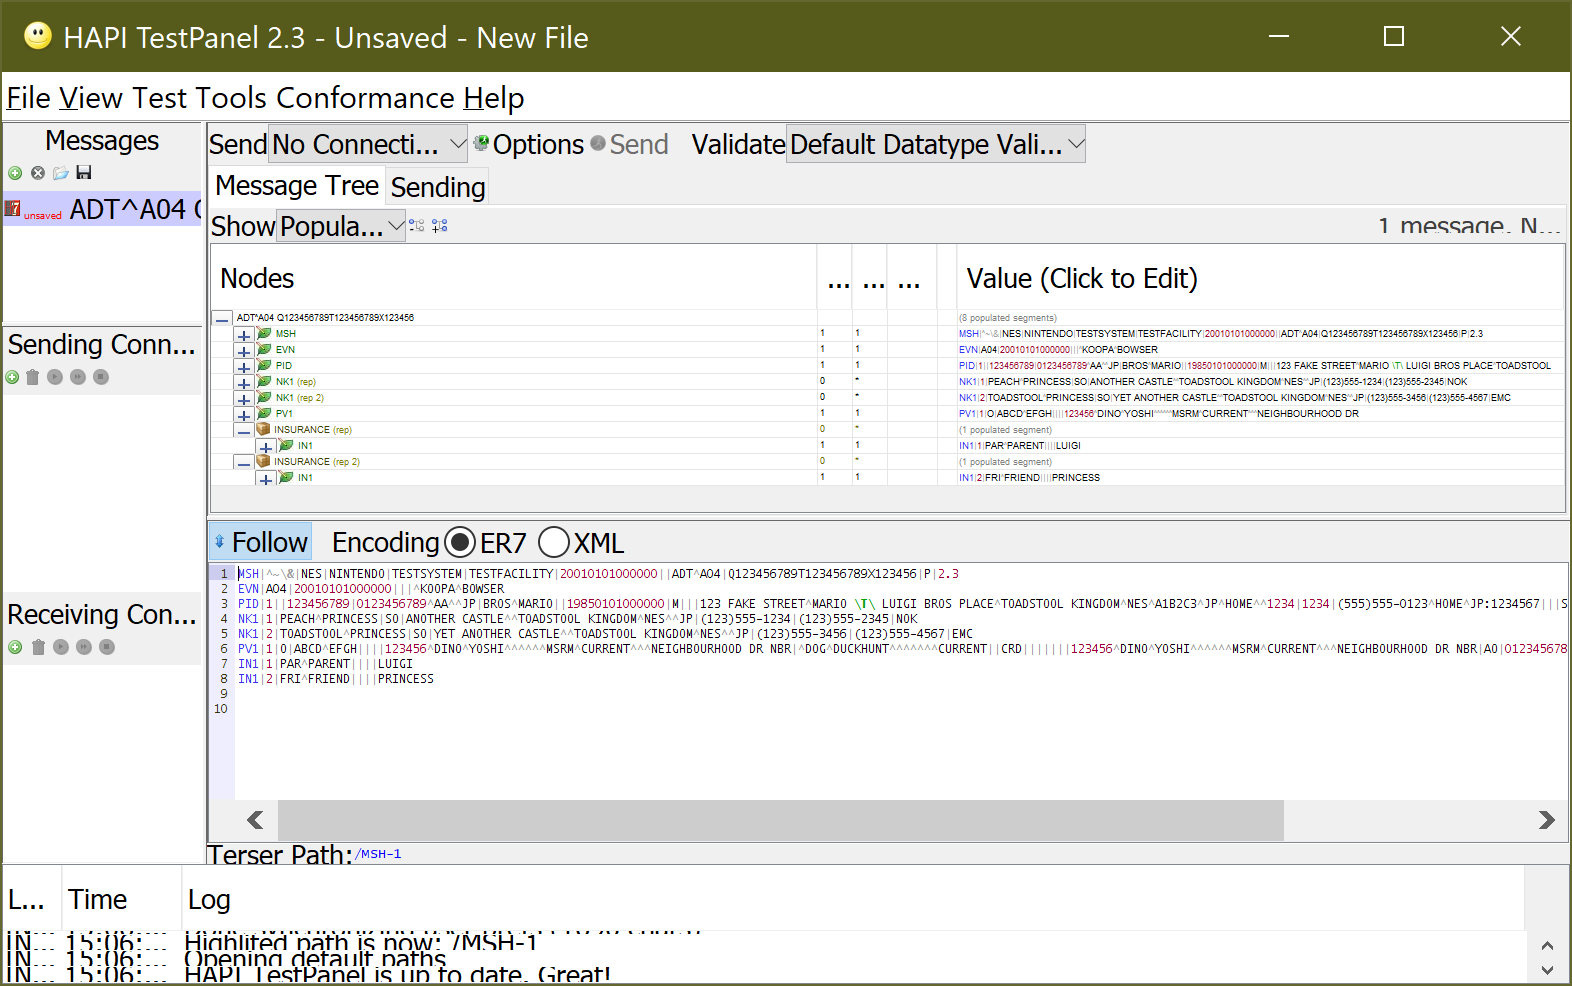
Task: Select the unsaved ADT^A04 message in list
Action: click(x=103, y=209)
